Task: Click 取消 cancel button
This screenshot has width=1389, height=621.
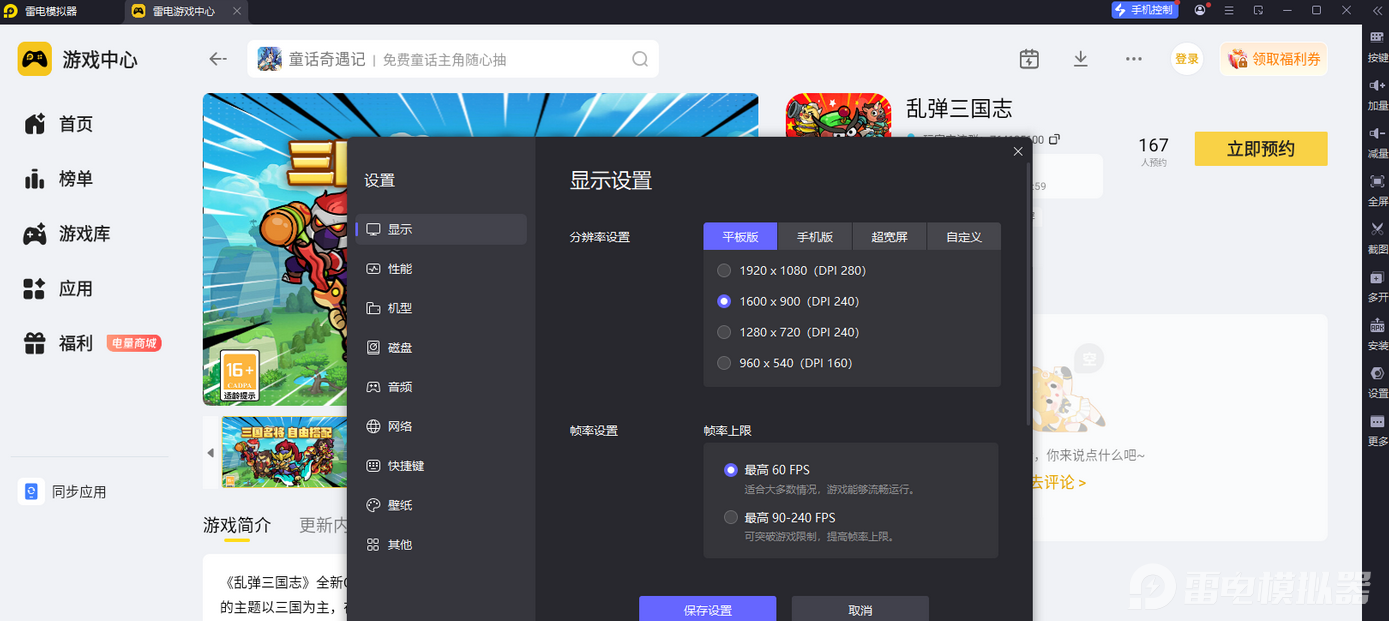Action: coord(860,609)
